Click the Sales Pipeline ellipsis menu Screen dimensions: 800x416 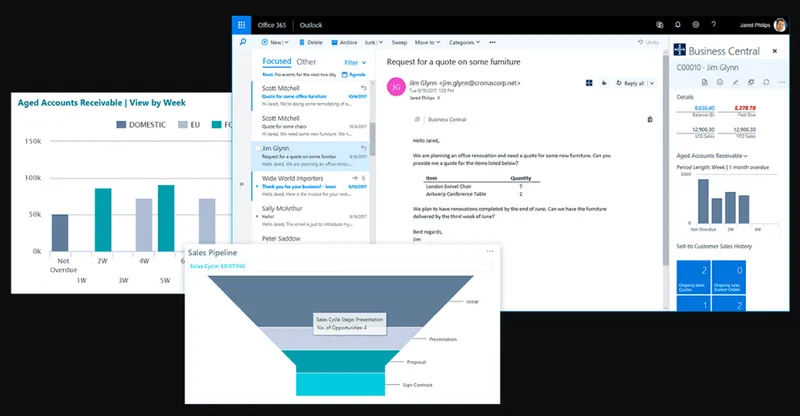(490, 251)
